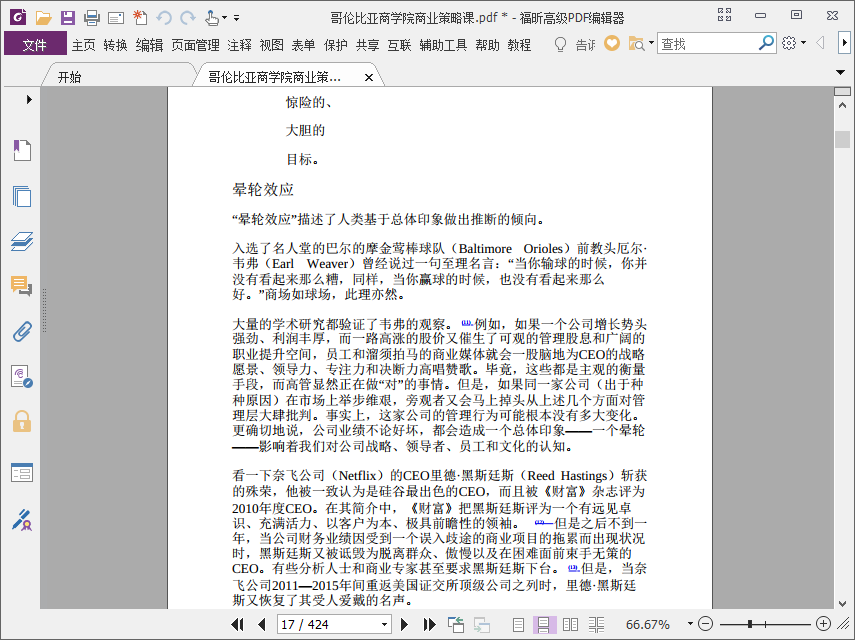Click the first blue footnote link in text
Image resolution: width=855 pixels, height=640 pixels.
click(467, 322)
